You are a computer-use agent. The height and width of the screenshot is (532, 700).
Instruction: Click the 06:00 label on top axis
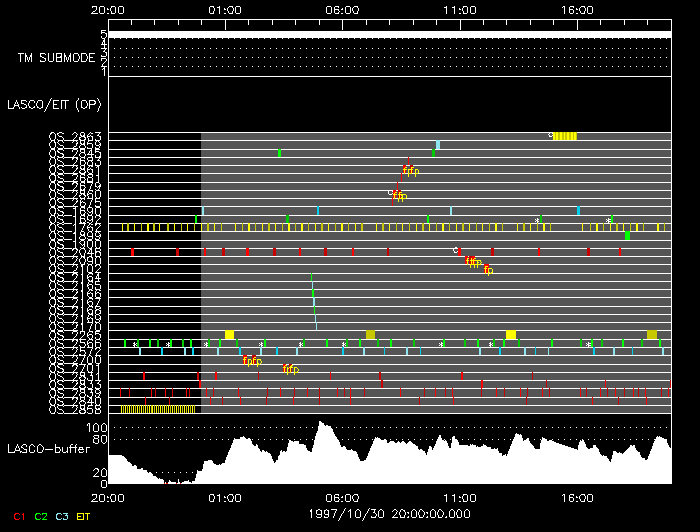(342, 11)
